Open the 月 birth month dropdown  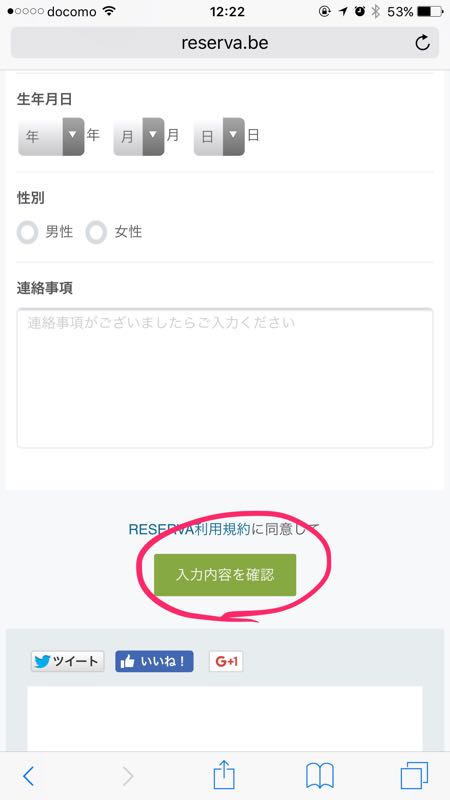(x=139, y=137)
